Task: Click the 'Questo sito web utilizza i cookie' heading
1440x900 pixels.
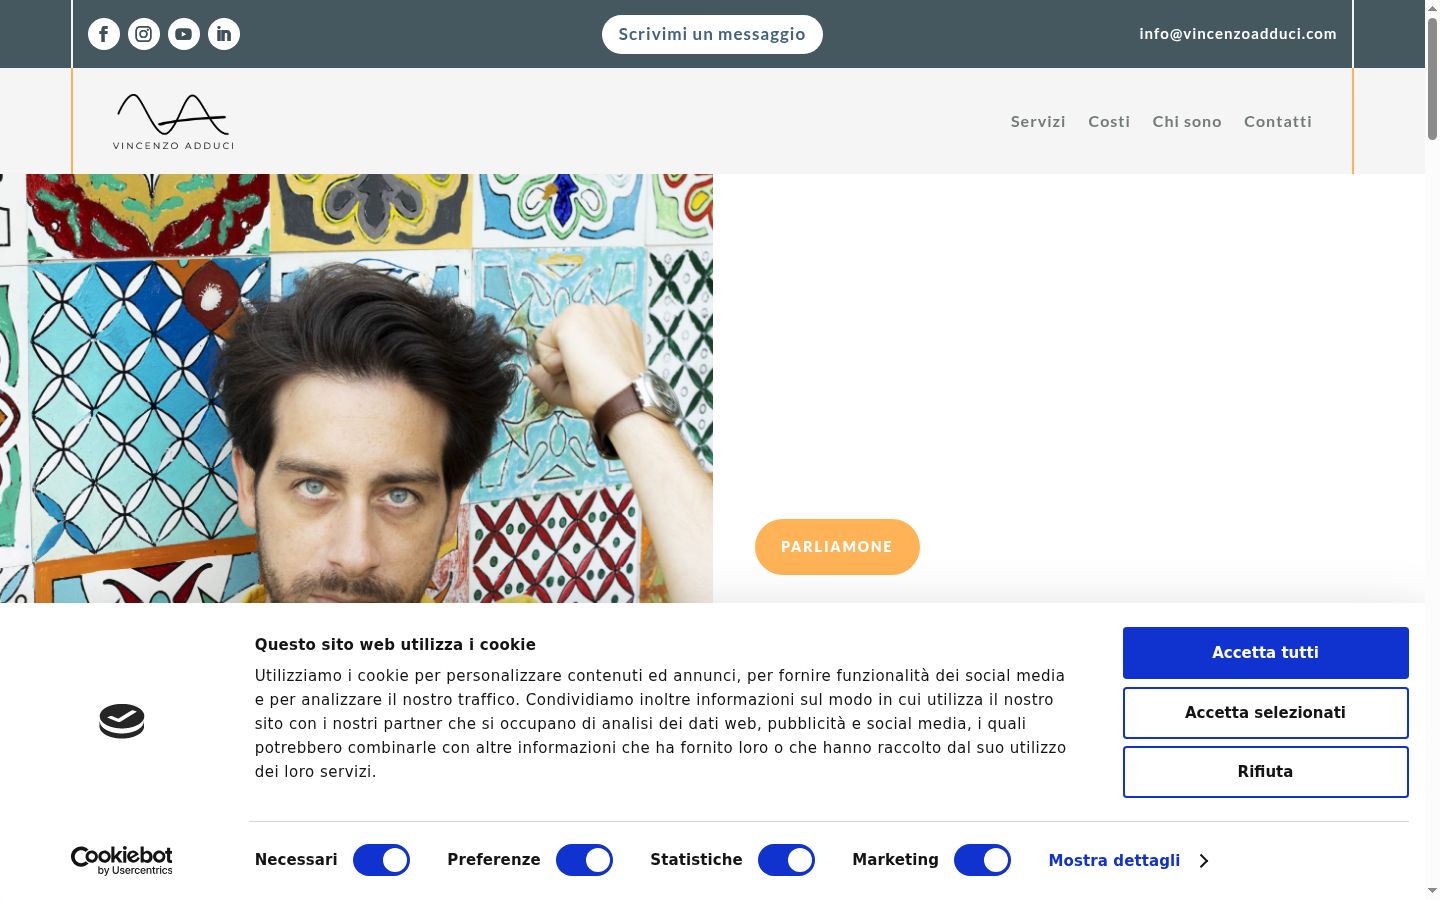Action: 395,645
